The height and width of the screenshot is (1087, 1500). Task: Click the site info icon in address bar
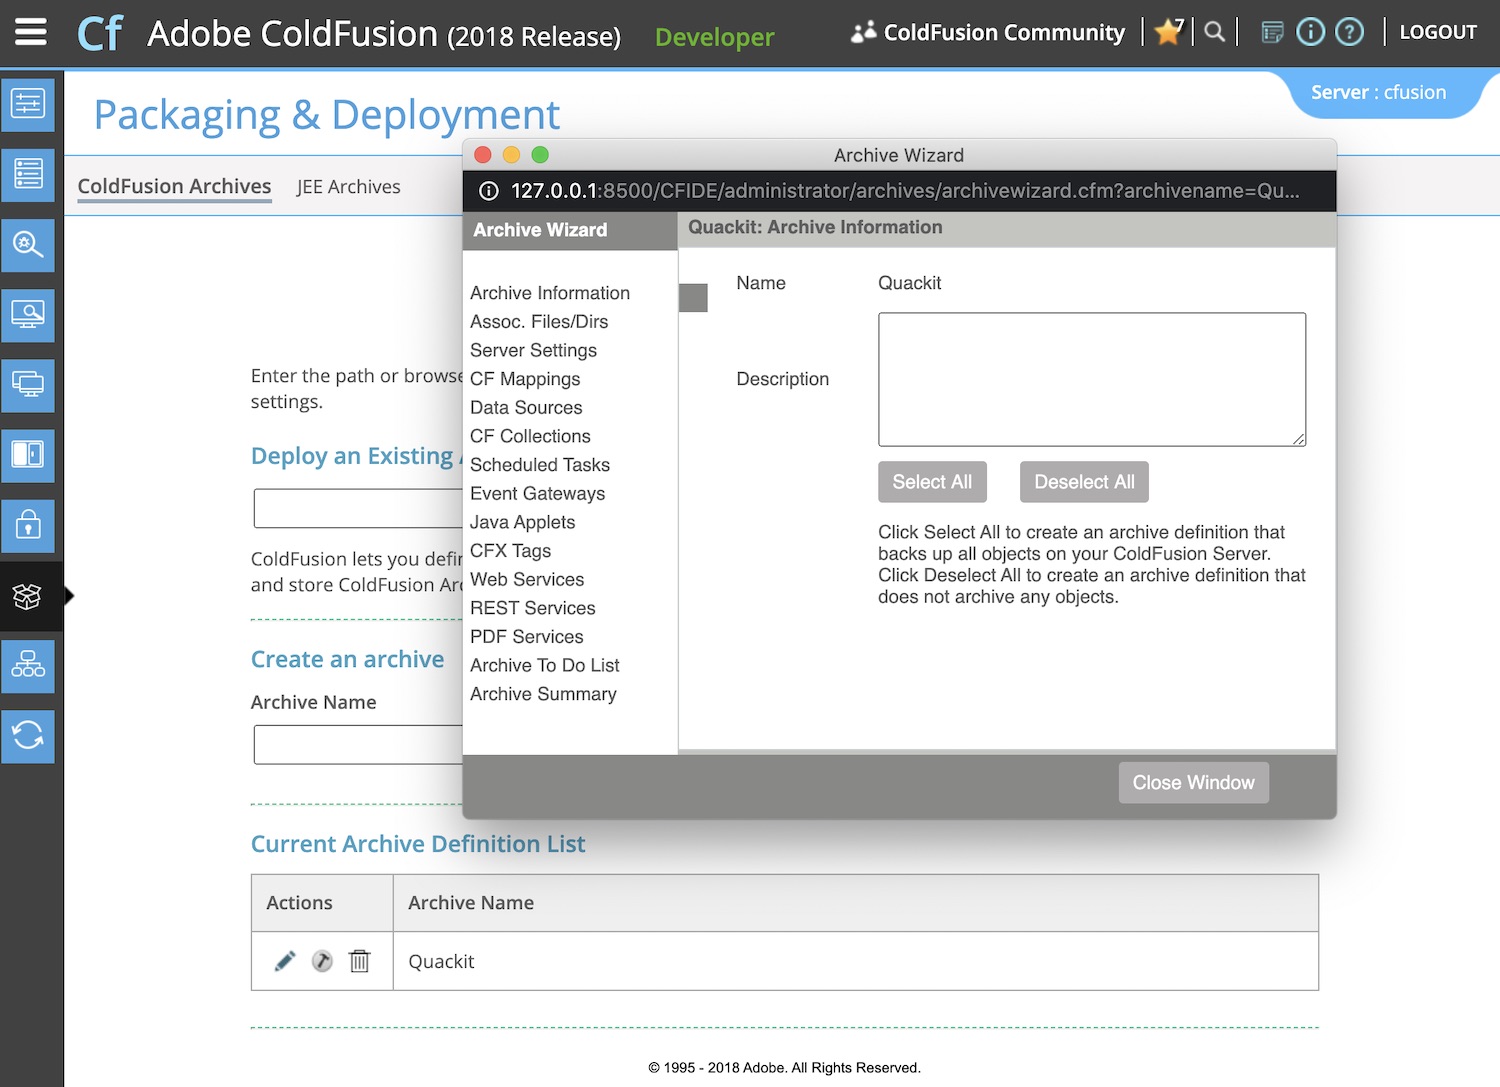click(x=489, y=191)
